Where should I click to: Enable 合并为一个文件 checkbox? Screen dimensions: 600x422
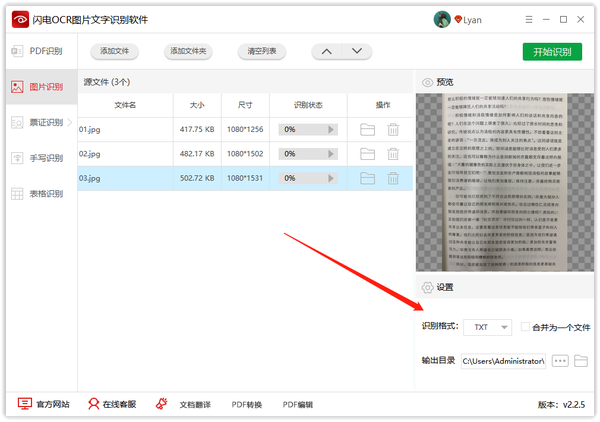(x=526, y=327)
